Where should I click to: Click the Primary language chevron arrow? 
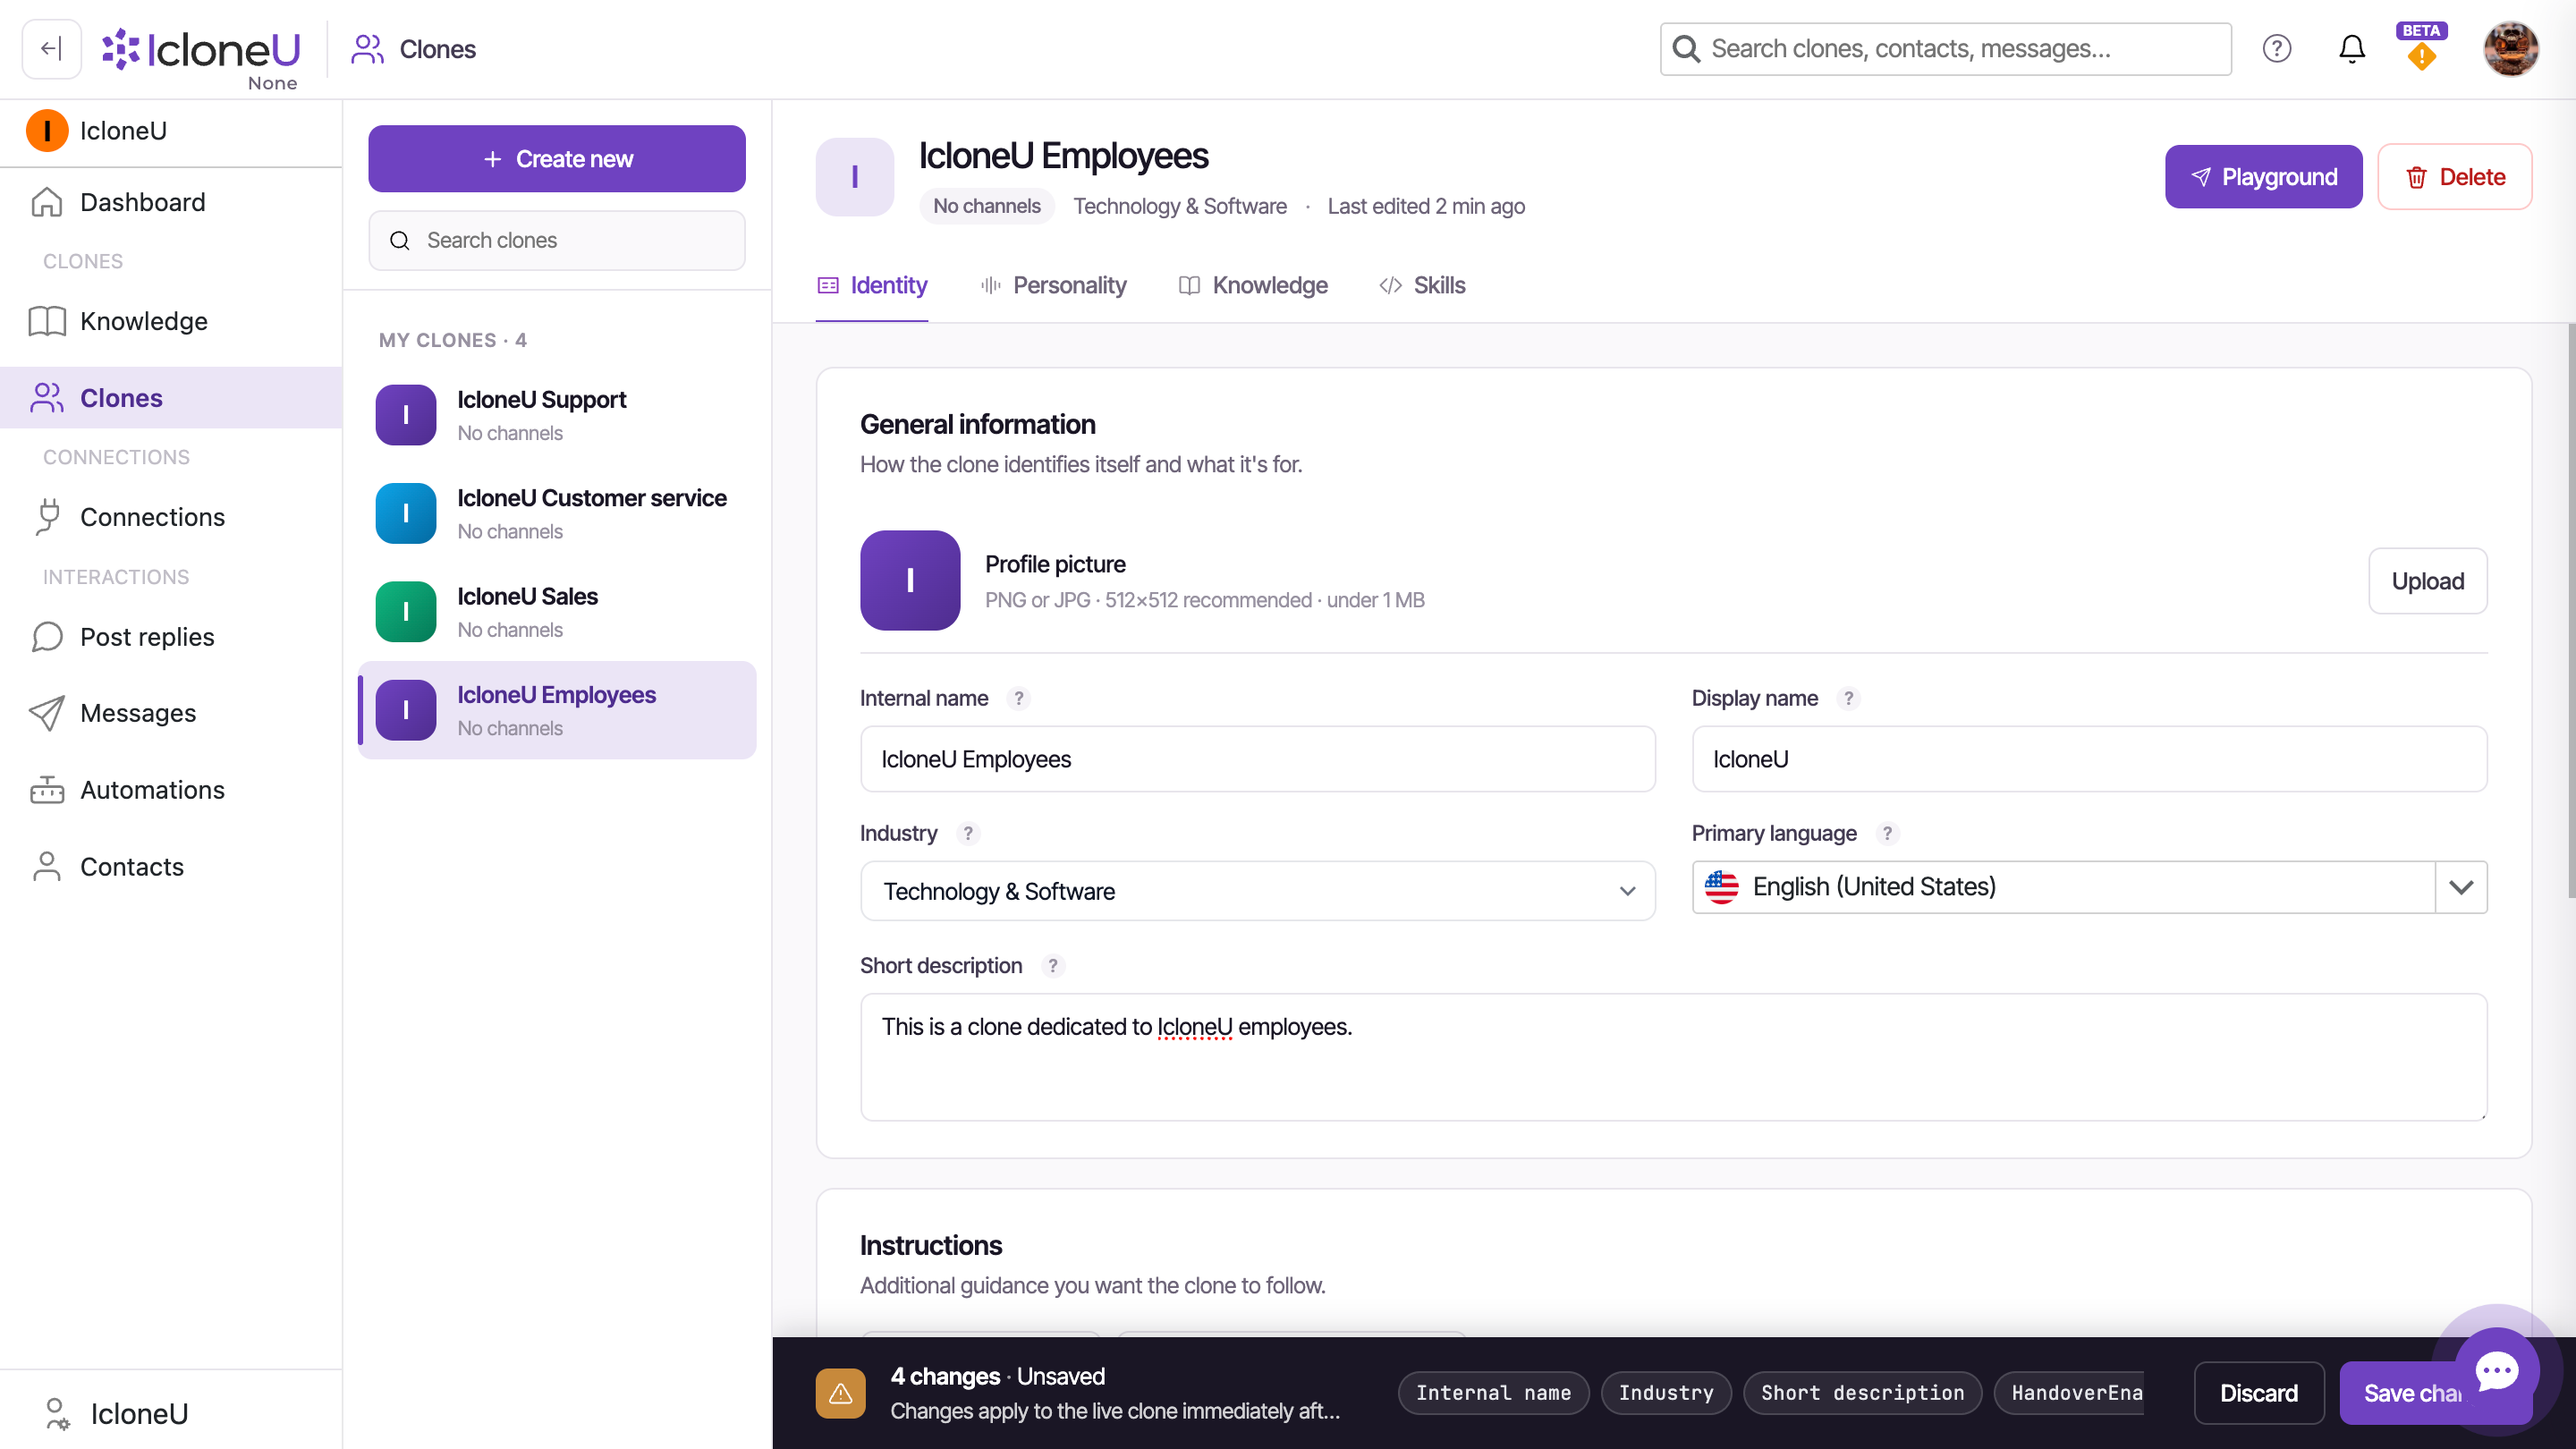[x=2461, y=887]
